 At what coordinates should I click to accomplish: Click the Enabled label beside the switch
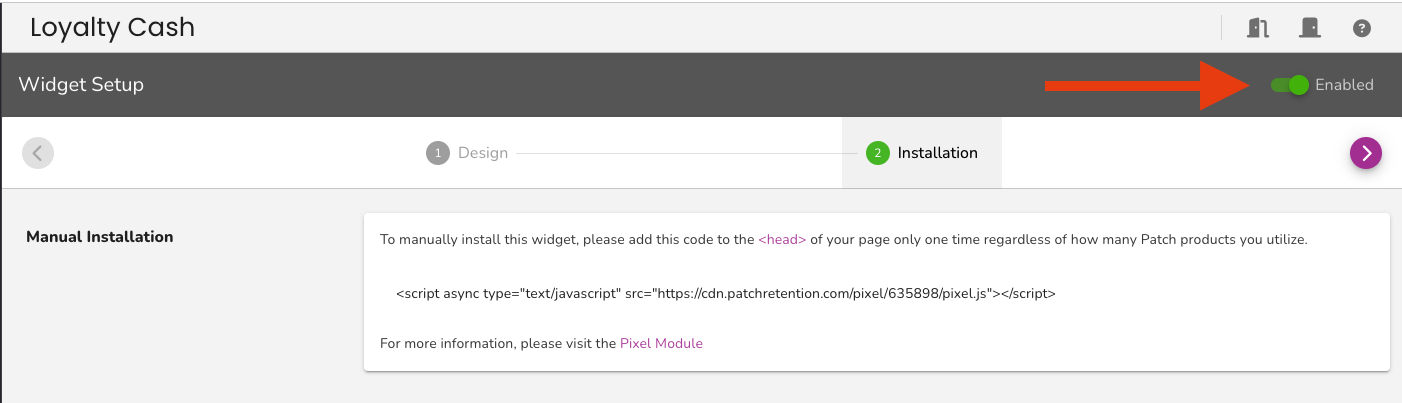tap(1344, 85)
